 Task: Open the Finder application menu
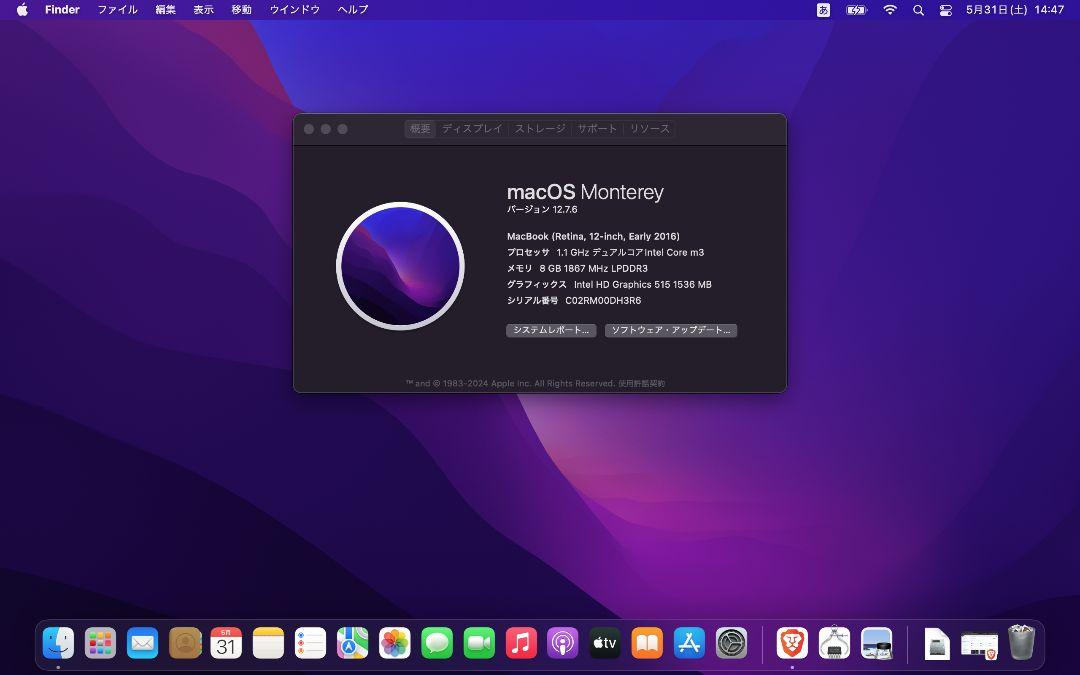[63, 10]
